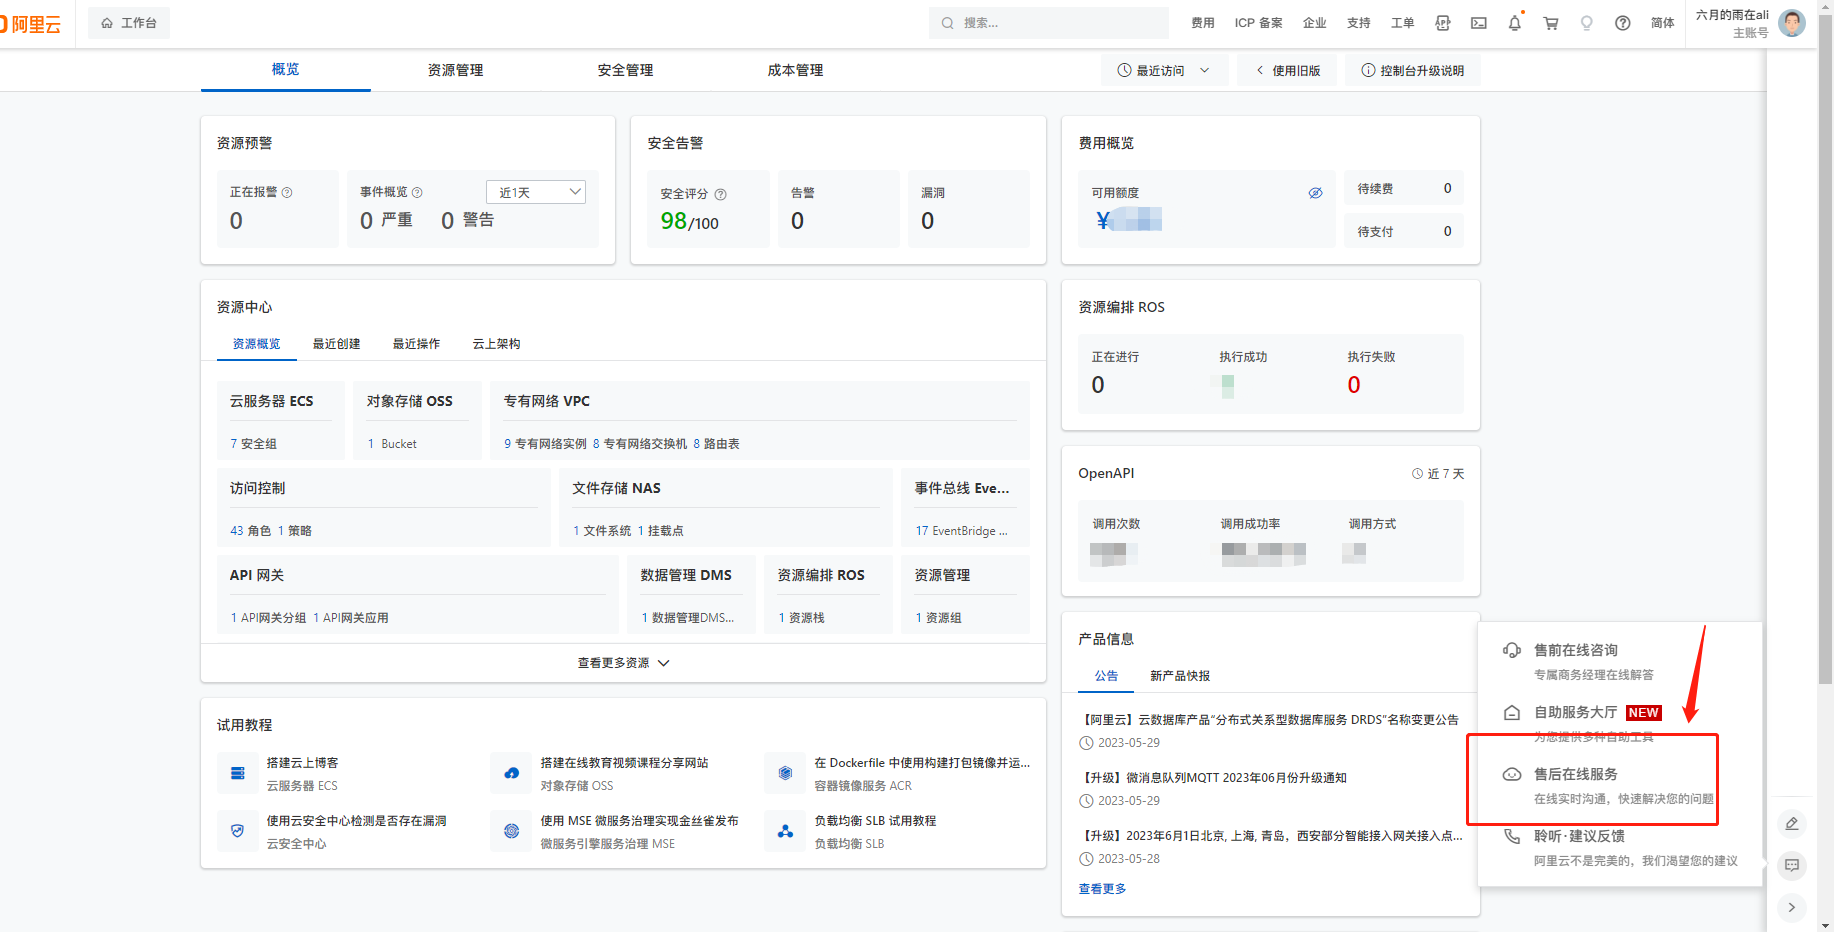
Task: Click the lightbulb icon in header
Action: [1587, 23]
